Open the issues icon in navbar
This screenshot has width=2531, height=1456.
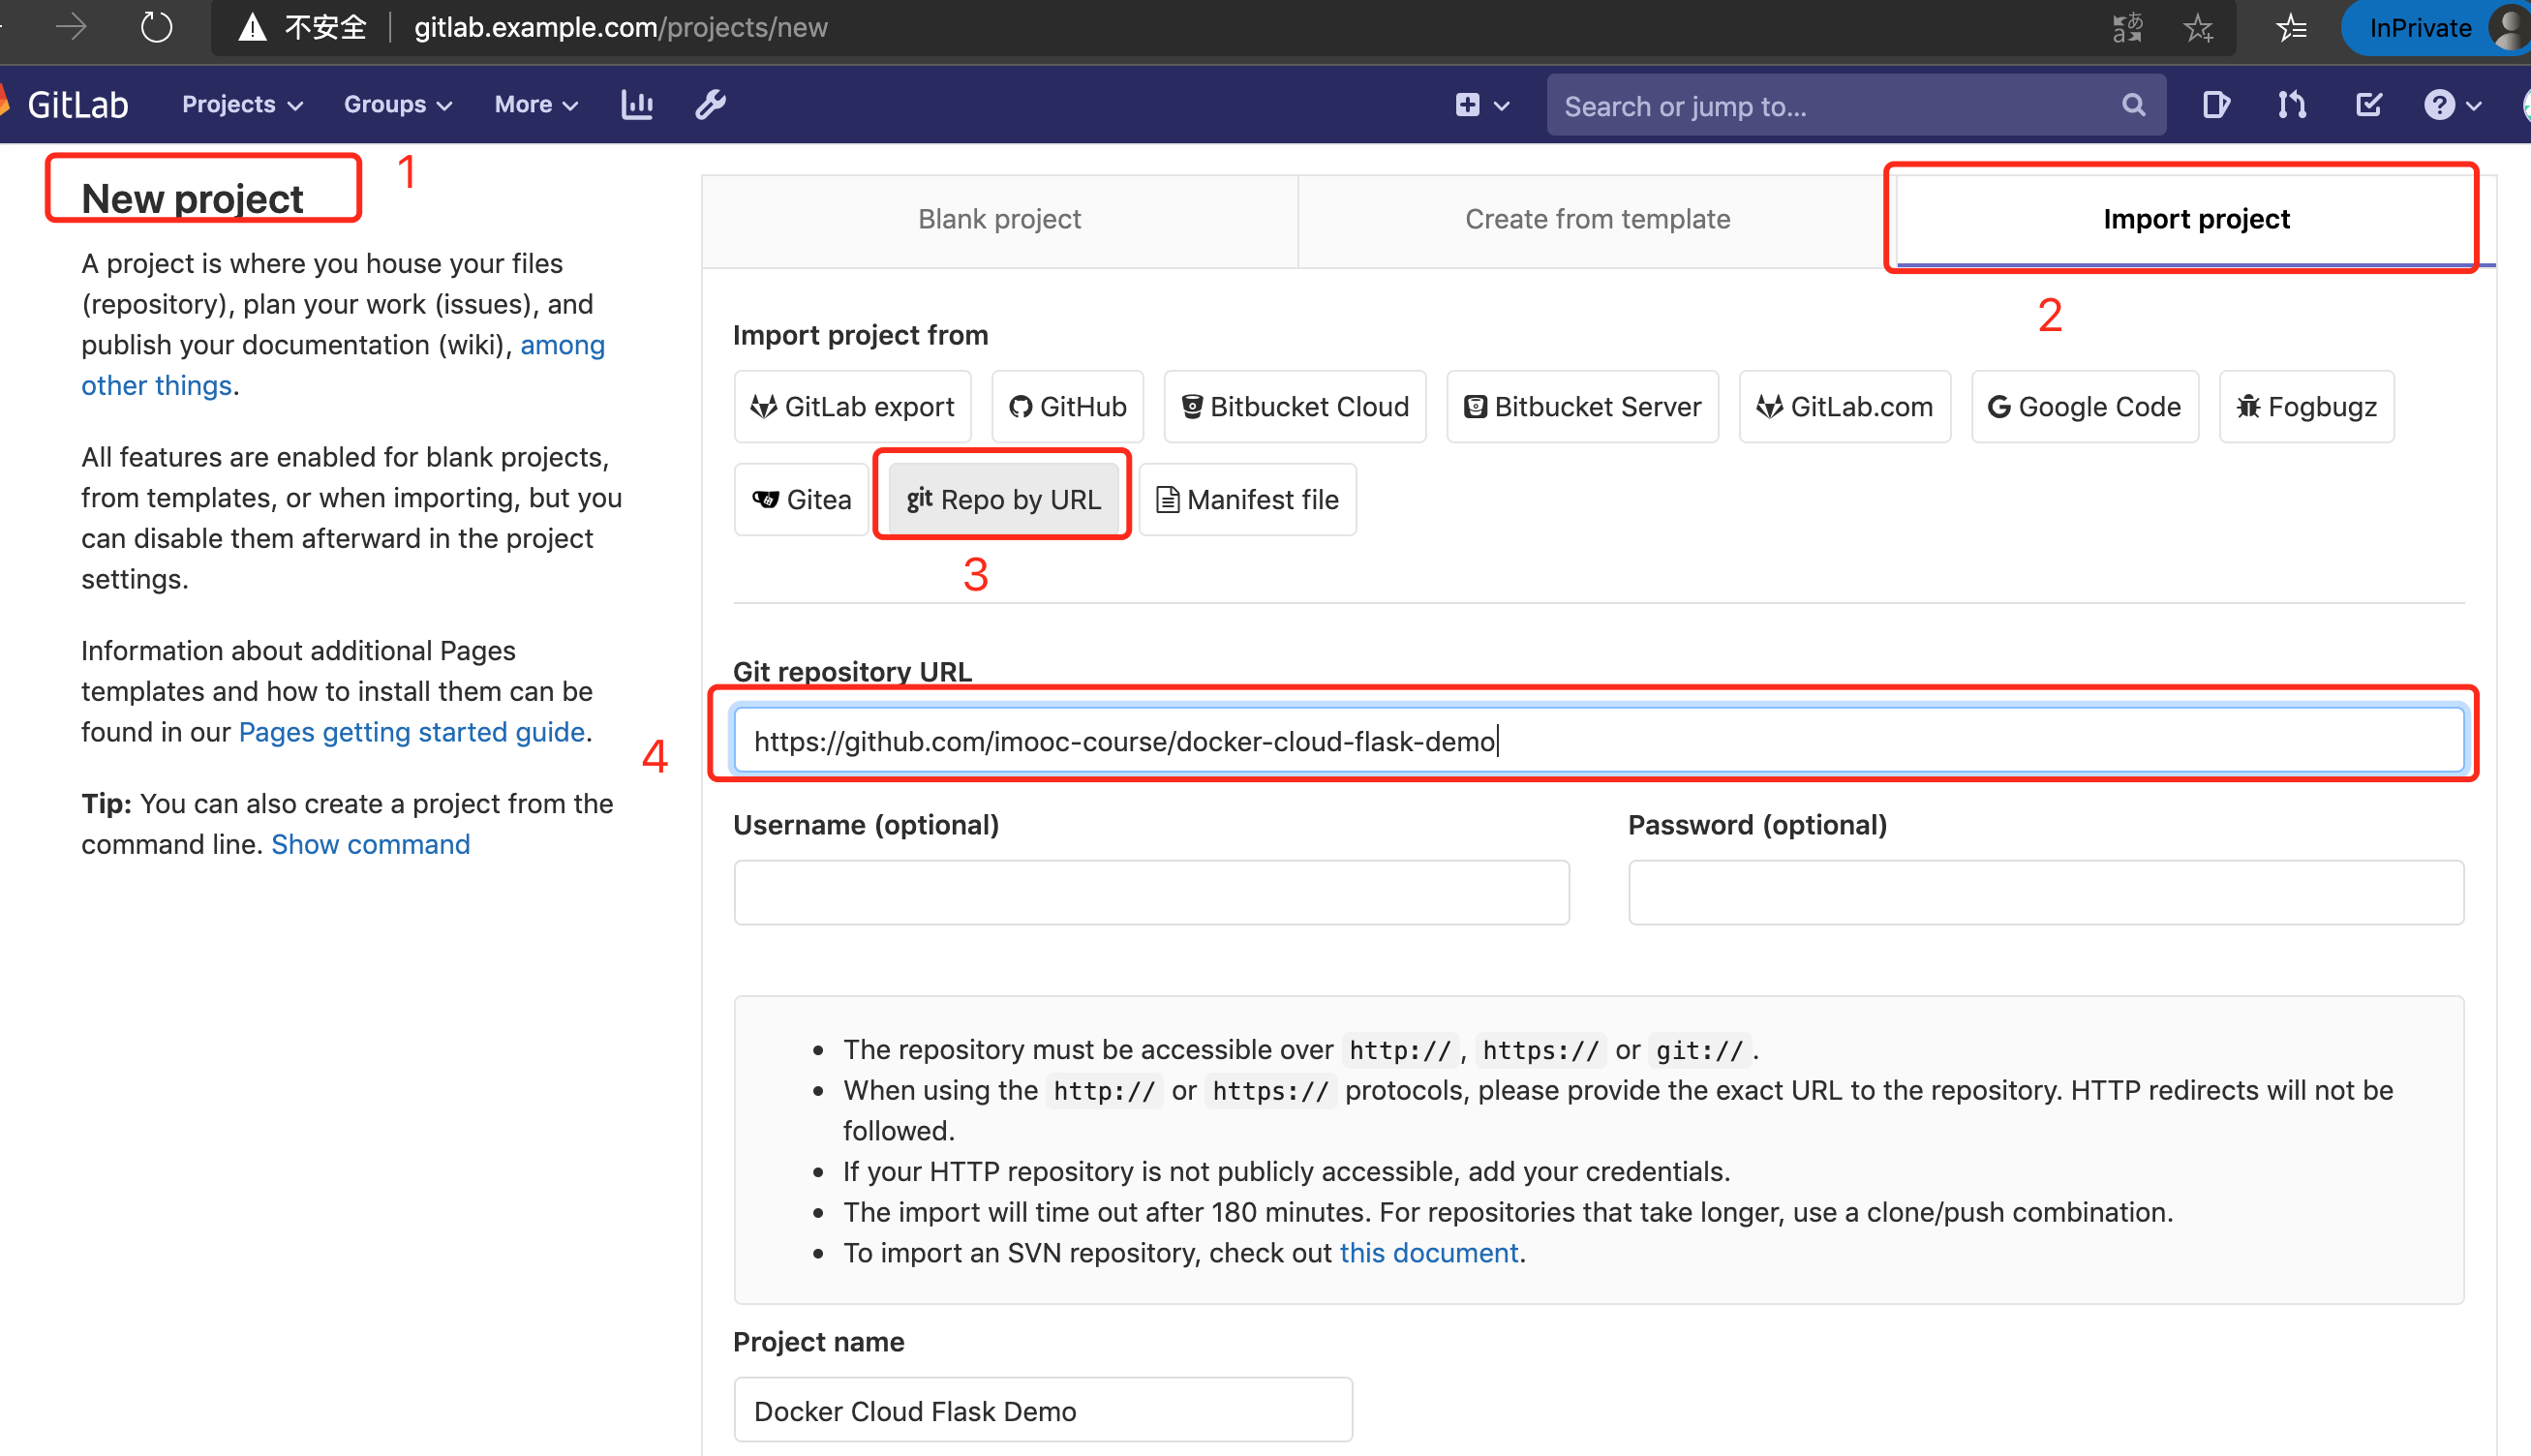tap(2216, 105)
